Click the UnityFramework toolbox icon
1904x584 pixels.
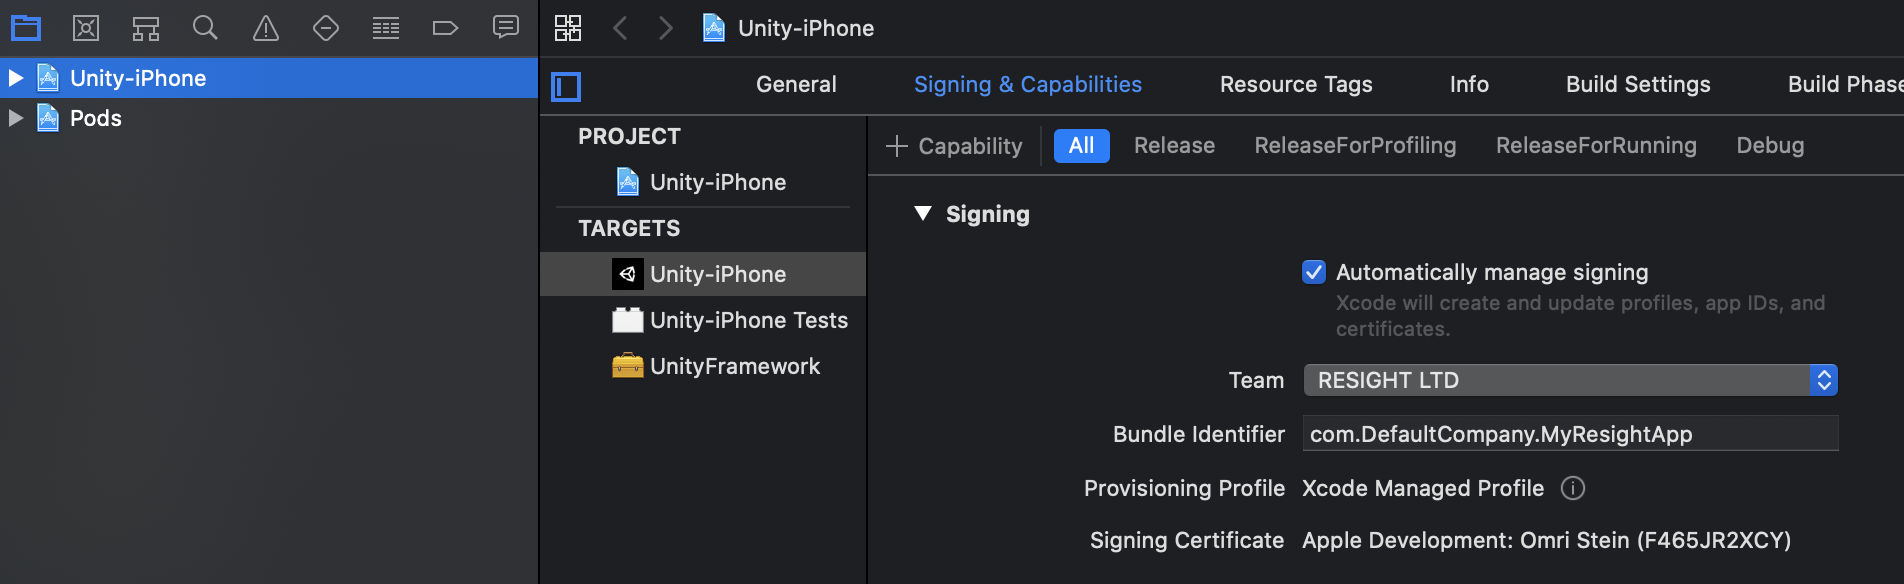click(628, 366)
